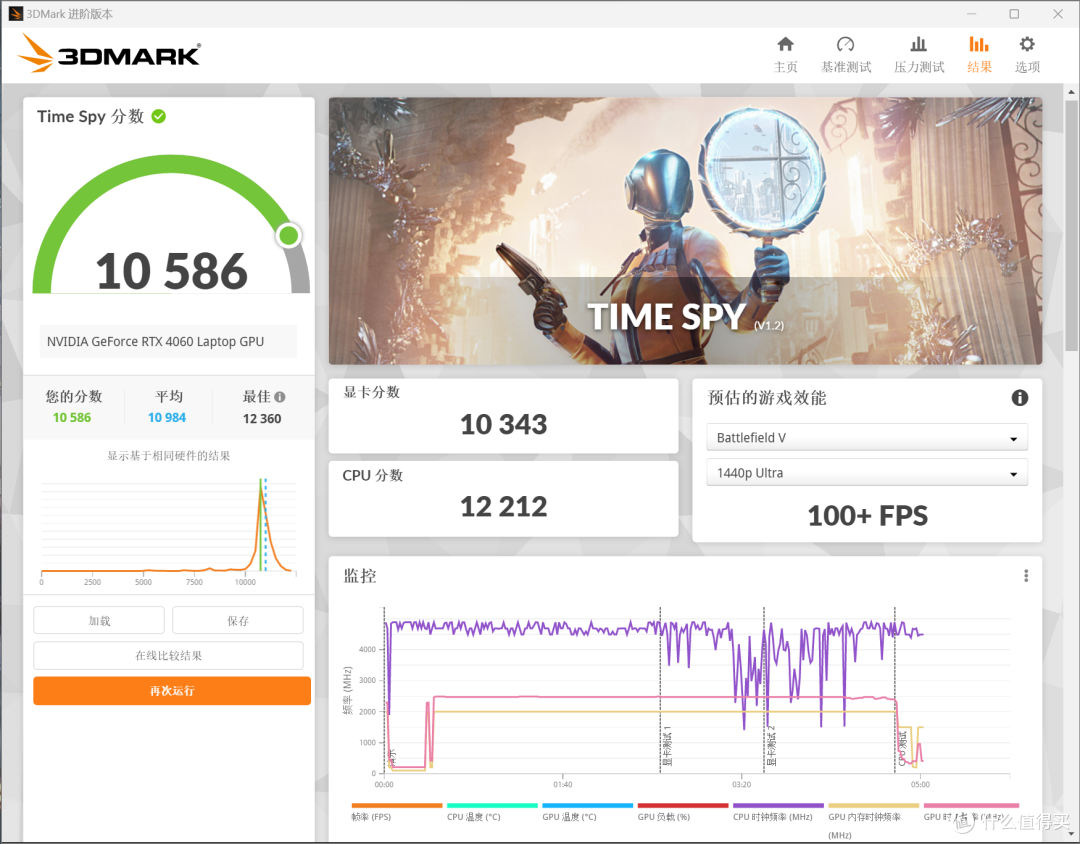1080x844 pixels.
Task: Click the 显卡测试 2 timeline marker
Action: [771, 745]
